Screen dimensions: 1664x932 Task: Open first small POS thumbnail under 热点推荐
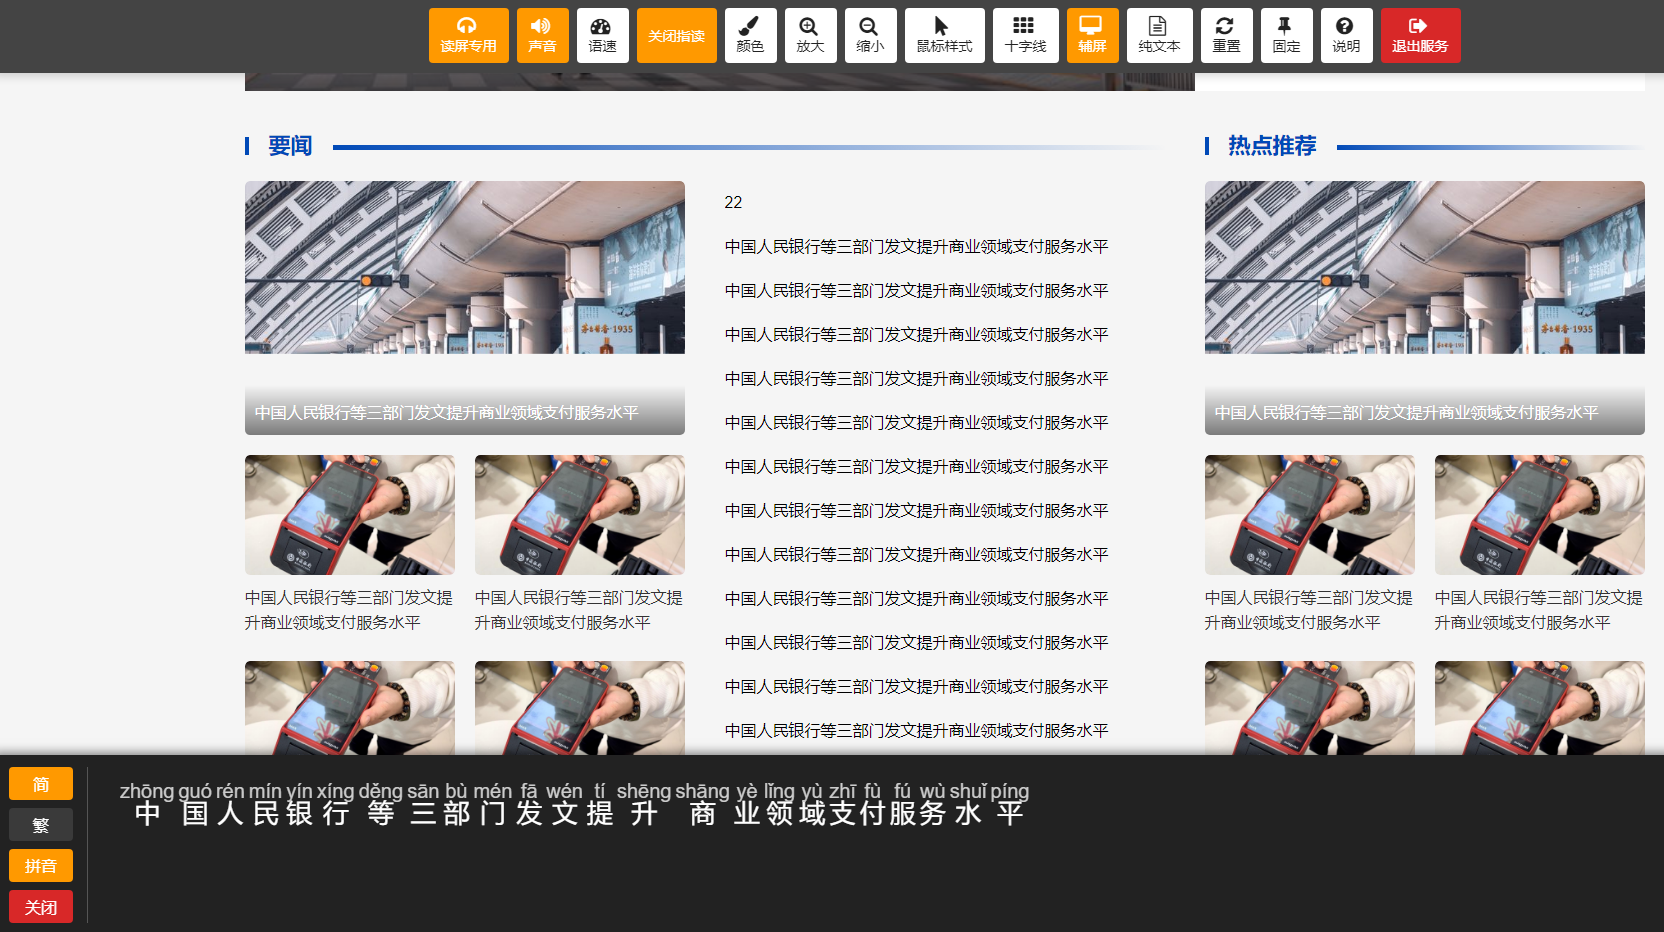[1310, 515]
